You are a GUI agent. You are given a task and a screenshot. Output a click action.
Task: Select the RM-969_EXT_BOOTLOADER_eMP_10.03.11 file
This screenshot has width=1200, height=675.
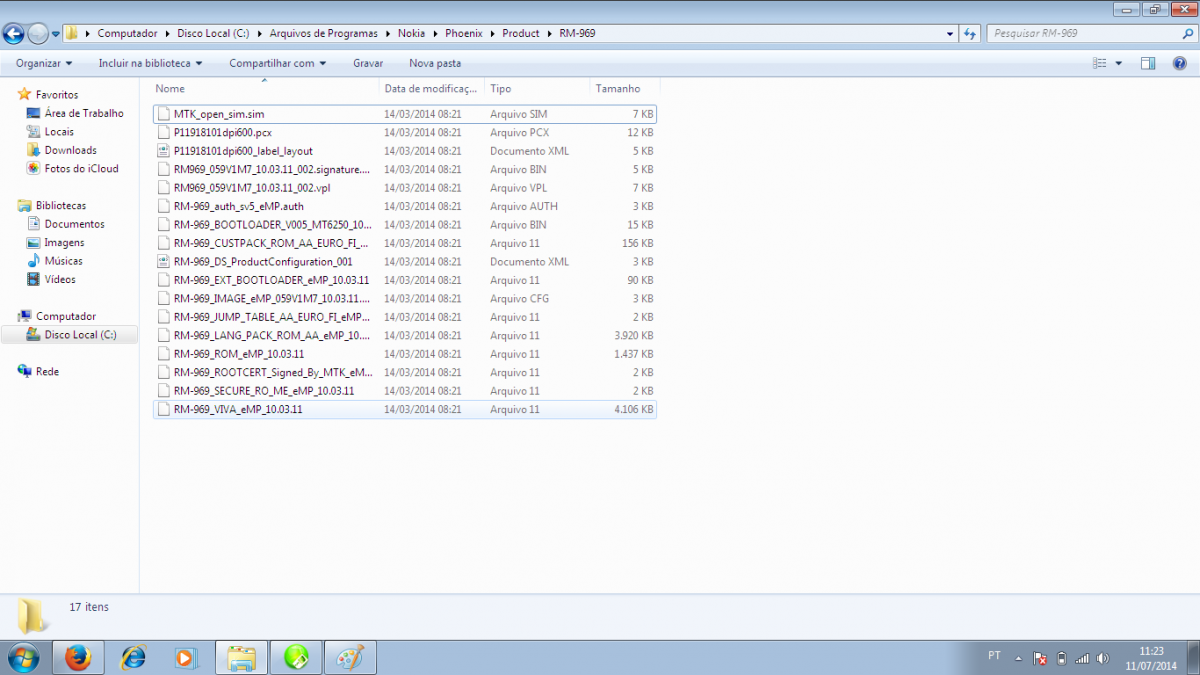point(405,280)
